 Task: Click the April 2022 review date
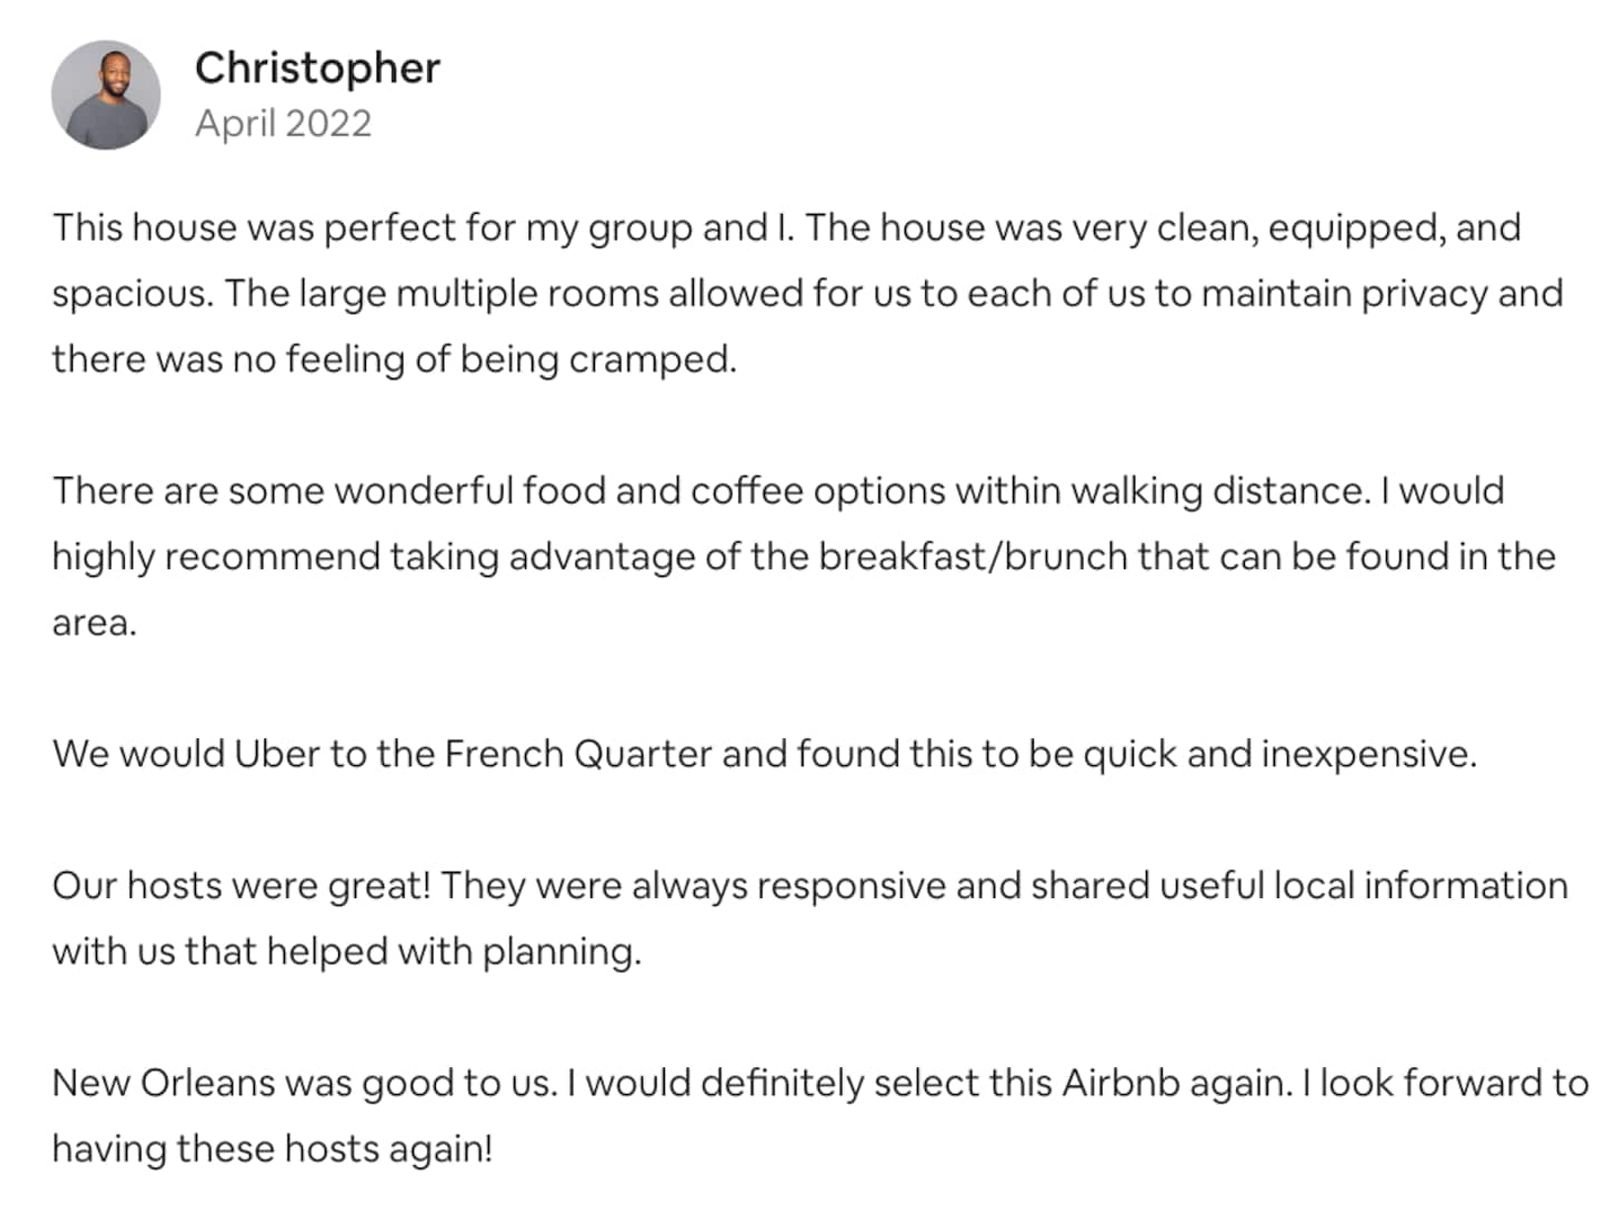point(283,123)
